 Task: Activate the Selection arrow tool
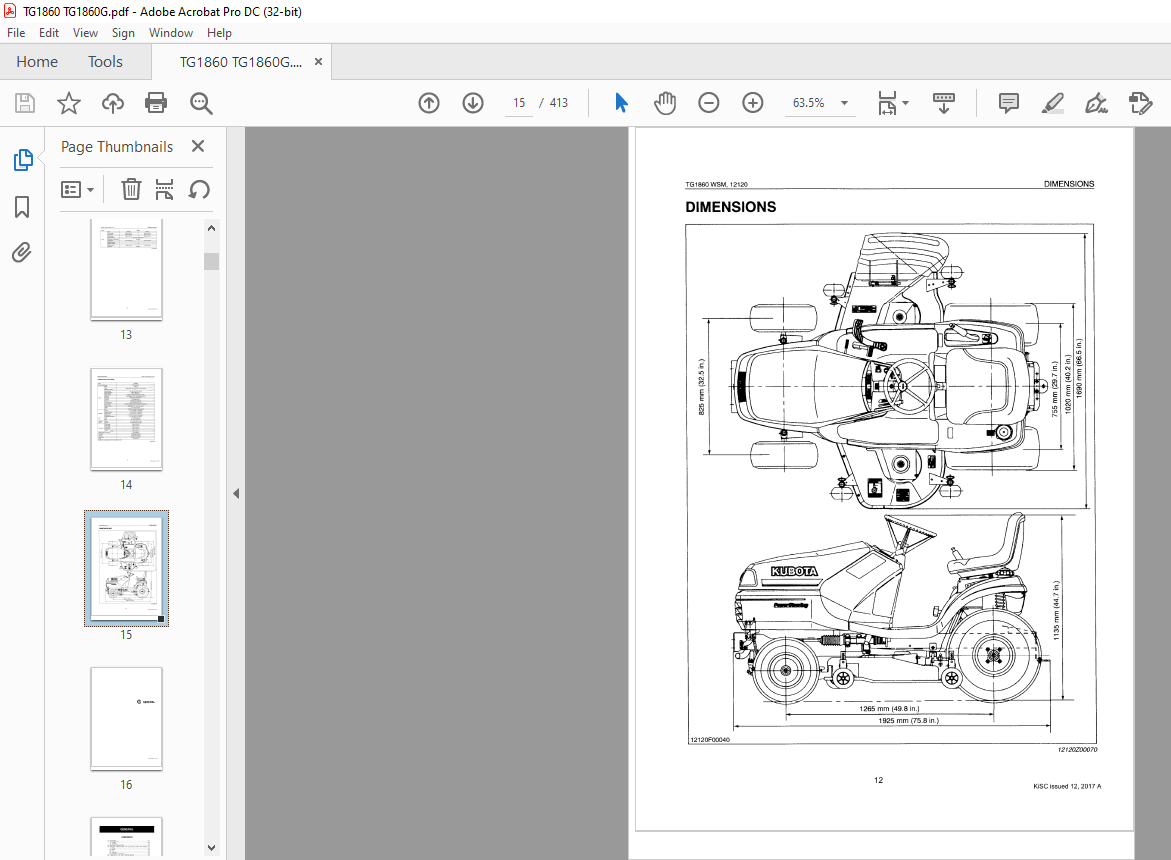pyautogui.click(x=621, y=103)
